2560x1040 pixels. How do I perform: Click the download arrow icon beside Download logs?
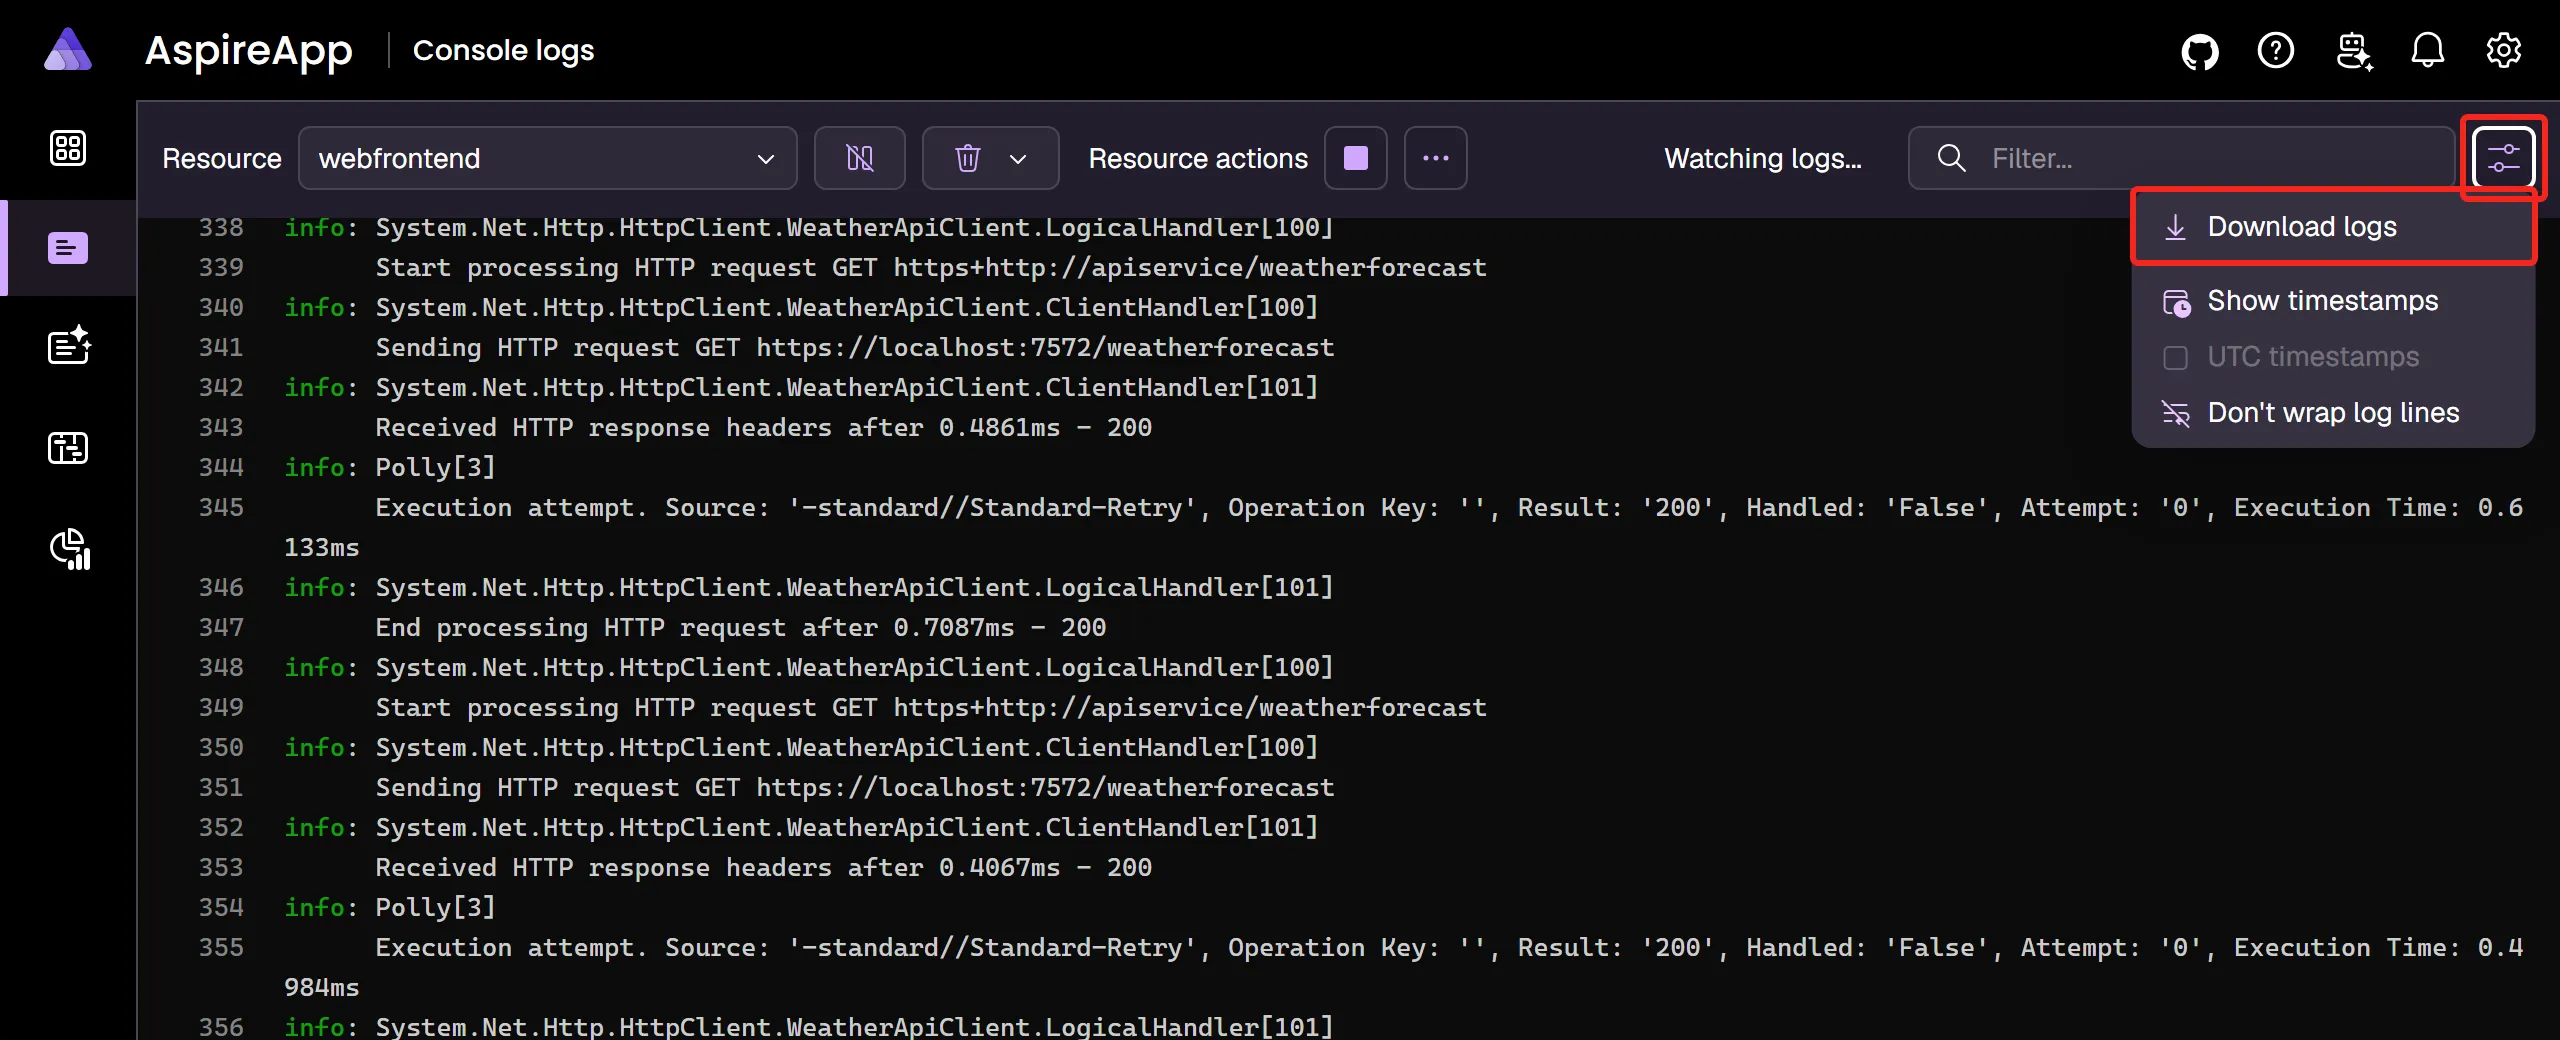(2175, 227)
